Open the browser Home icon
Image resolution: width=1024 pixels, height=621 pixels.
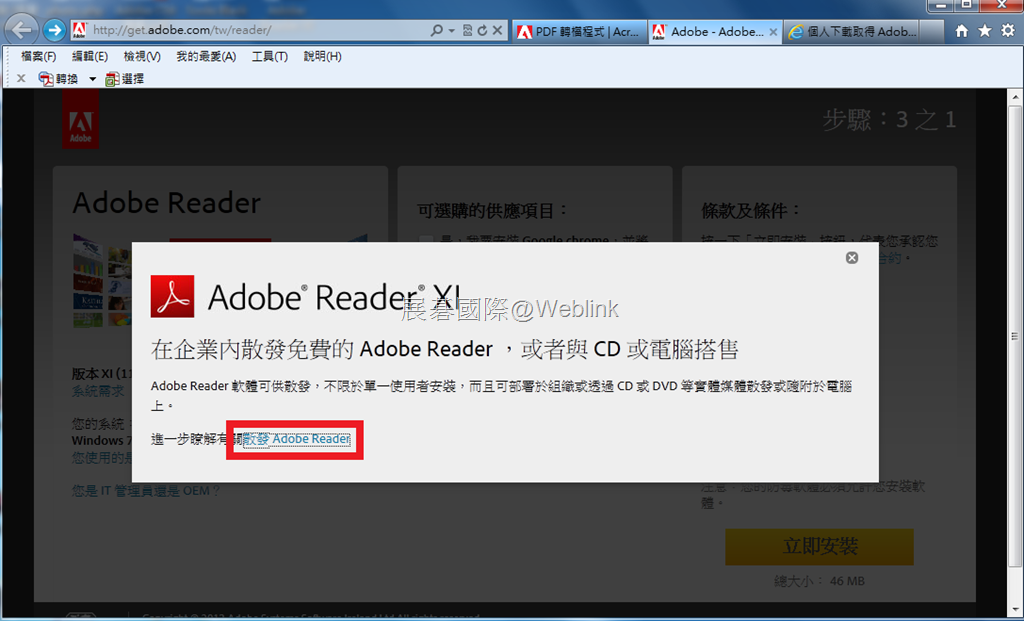pyautogui.click(x=961, y=31)
